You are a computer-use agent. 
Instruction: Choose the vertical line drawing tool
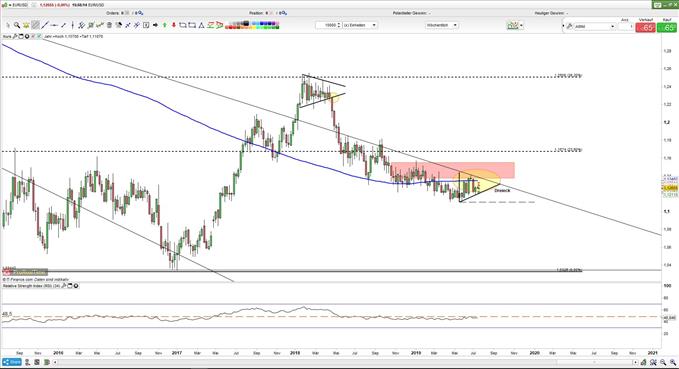point(72,25)
